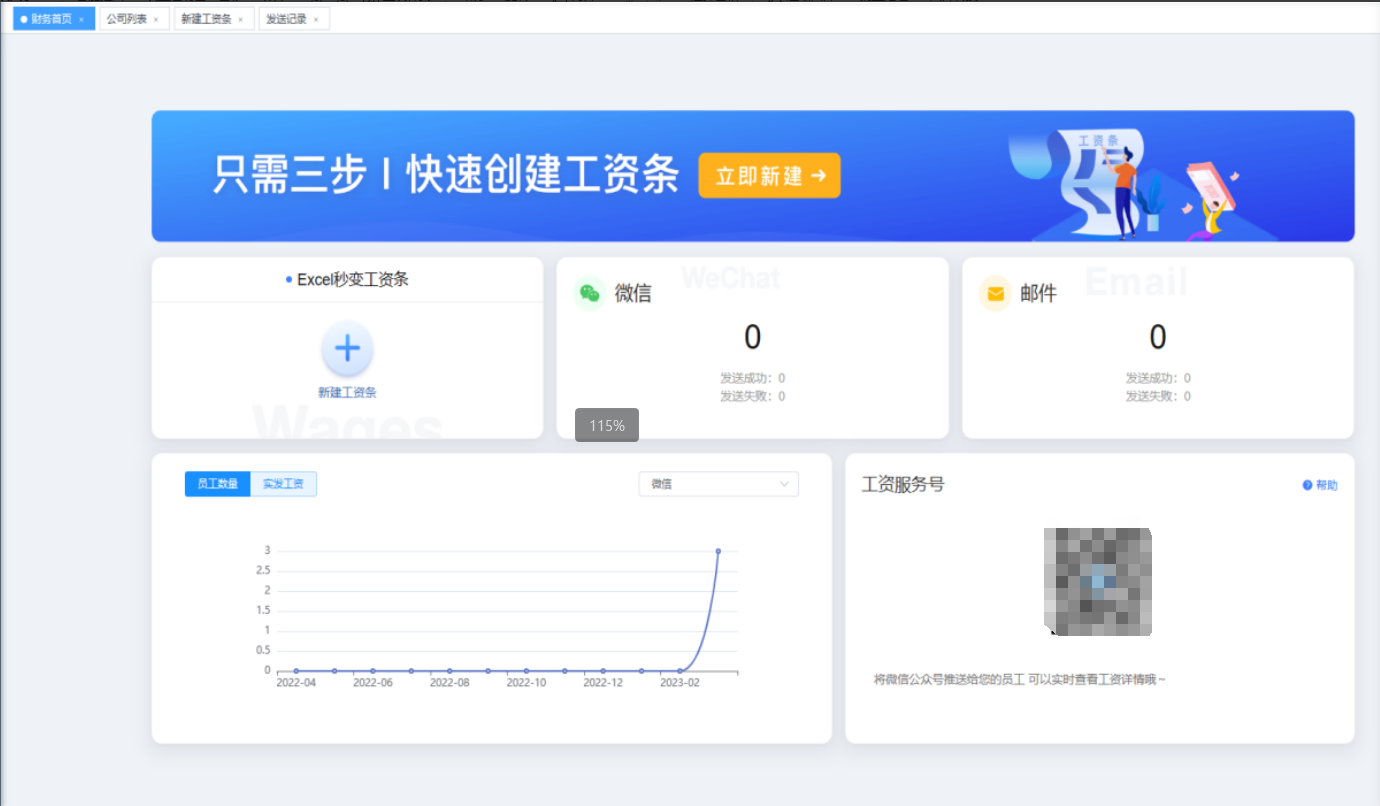Screen dimensions: 1380x806
Task: Select the 员工数量 chart toggle
Action: tap(217, 484)
